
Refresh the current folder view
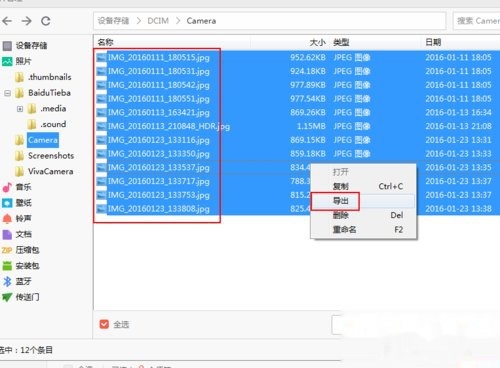46,21
